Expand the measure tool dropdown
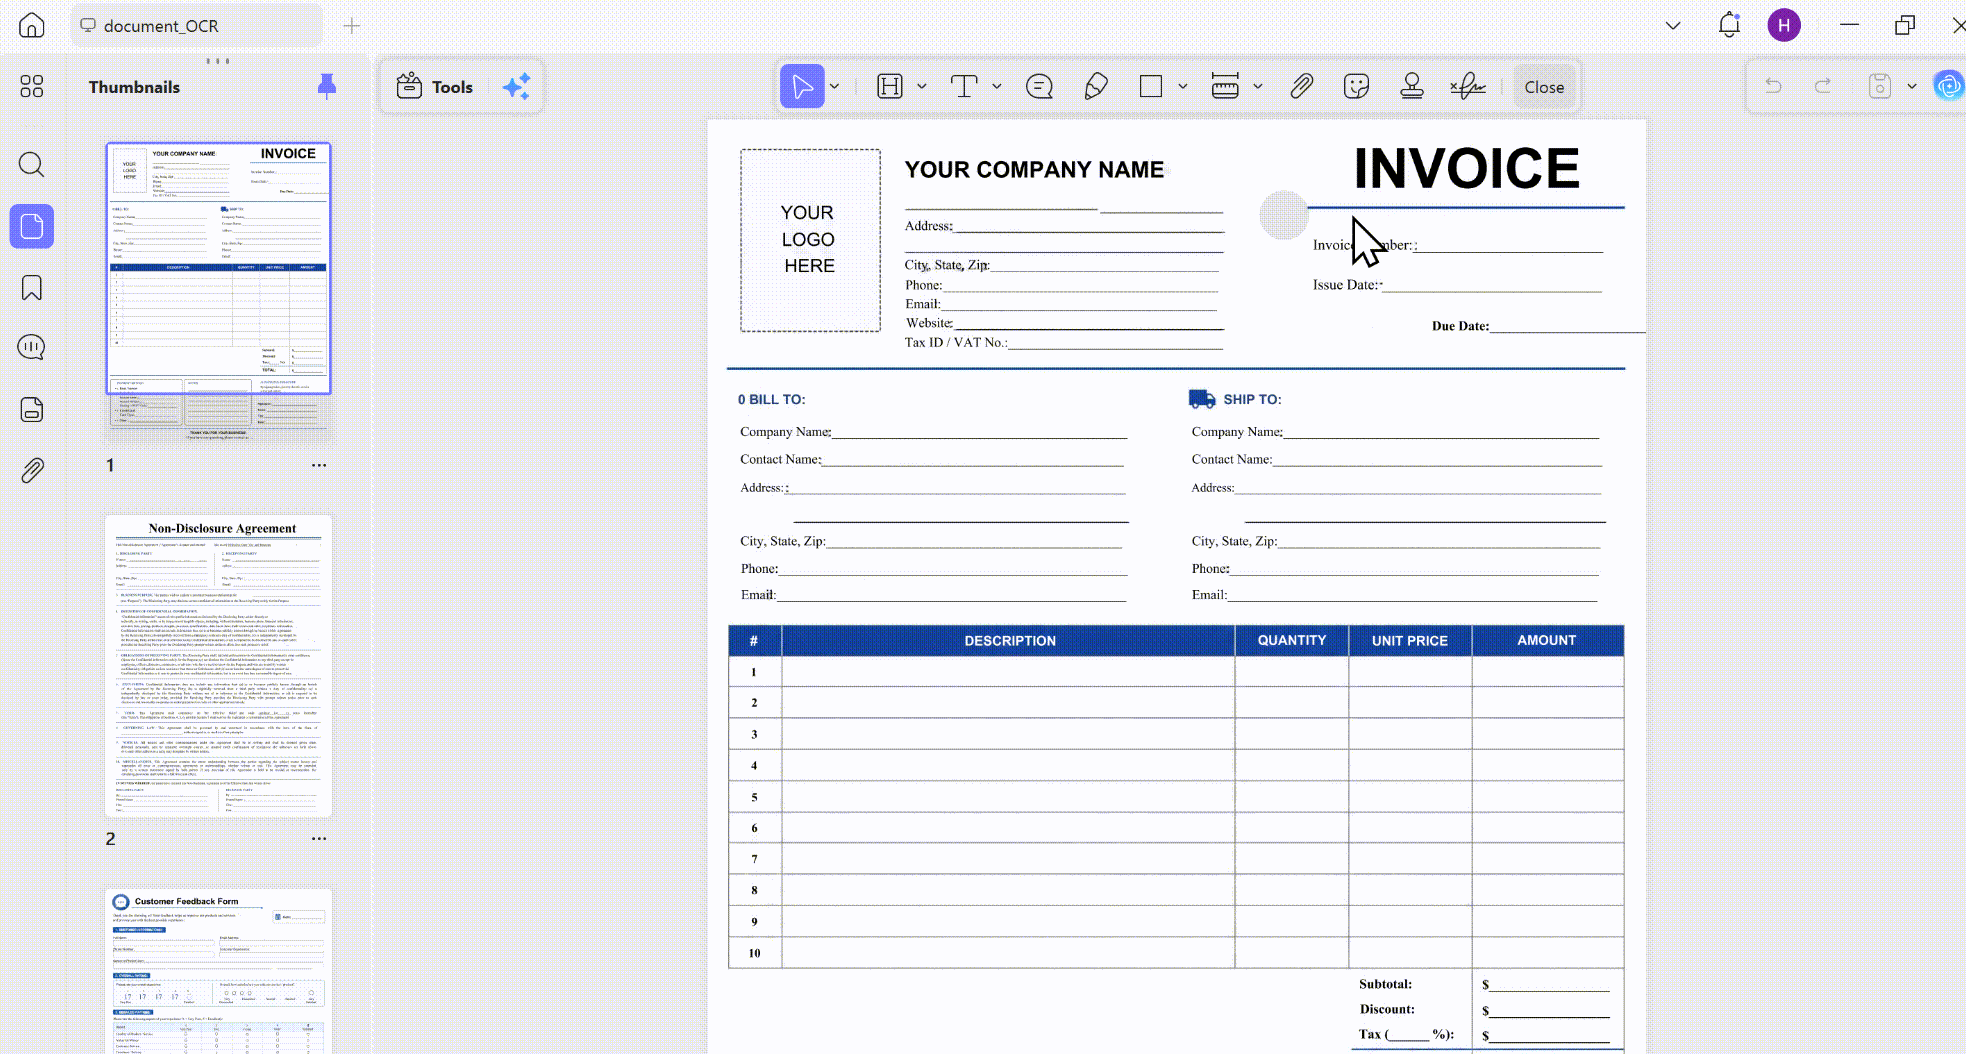This screenshot has height=1054, width=1966. point(1257,87)
